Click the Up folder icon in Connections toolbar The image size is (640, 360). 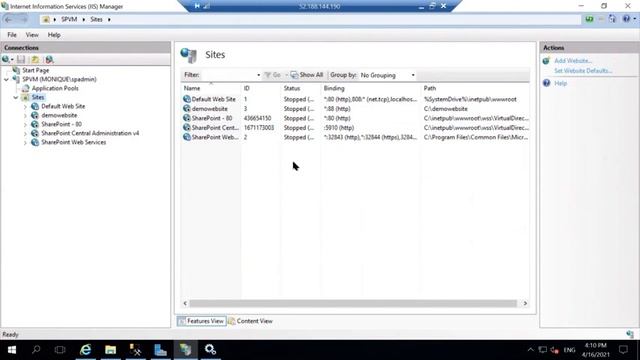(36, 60)
